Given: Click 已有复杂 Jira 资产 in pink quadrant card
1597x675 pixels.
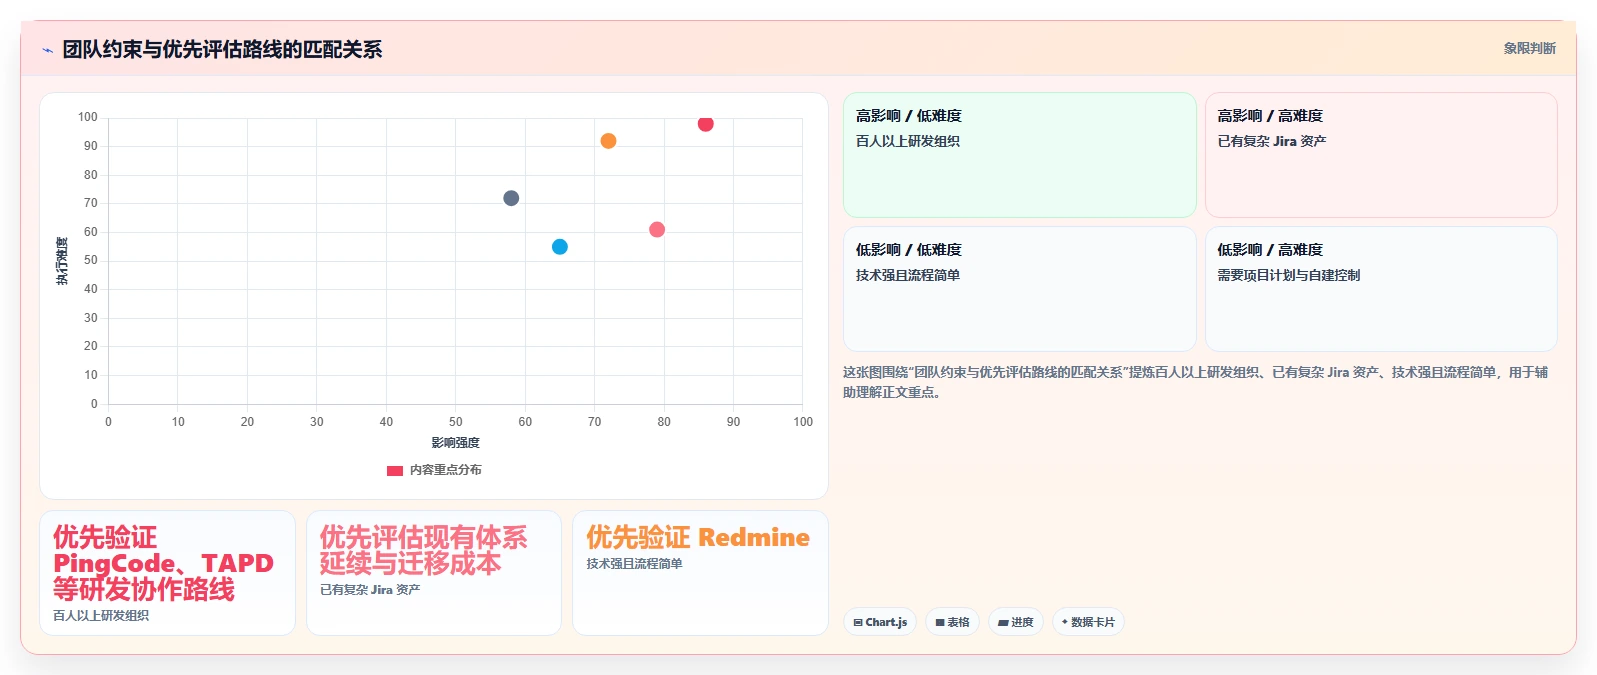Looking at the screenshot, I should (x=1272, y=141).
